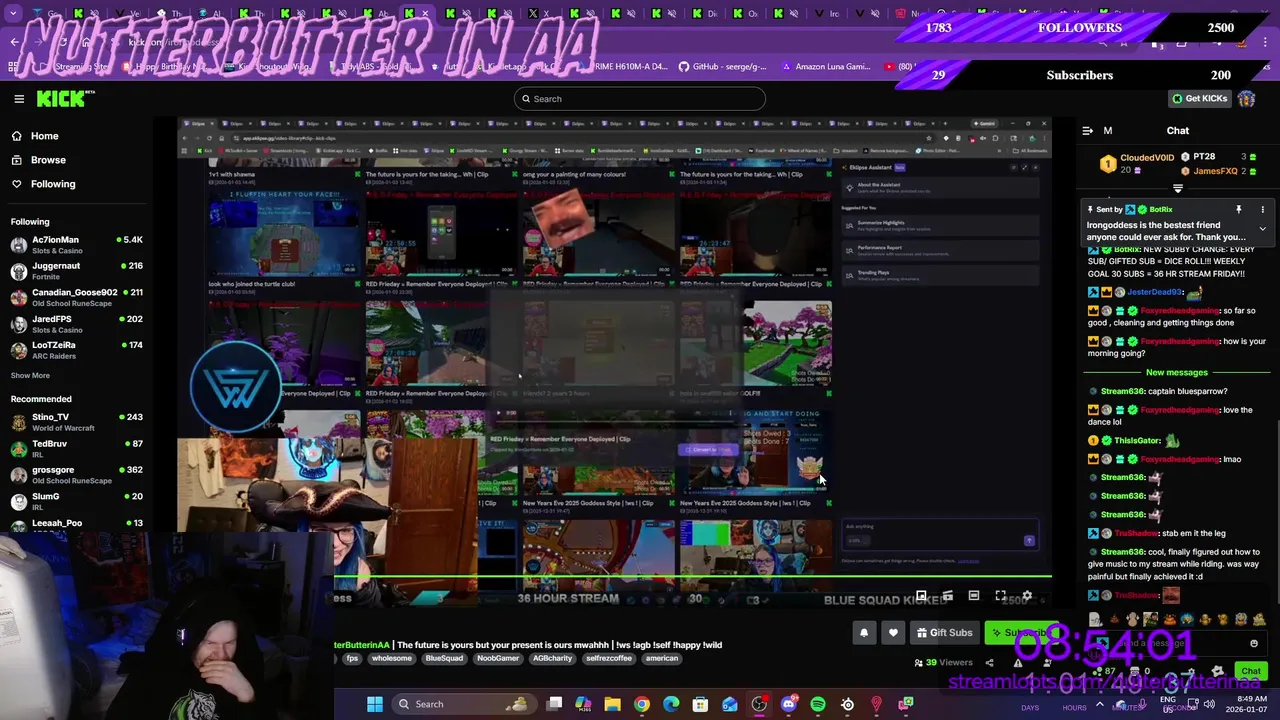Toggle stream notification bell
The height and width of the screenshot is (720, 1280).
(x=864, y=633)
